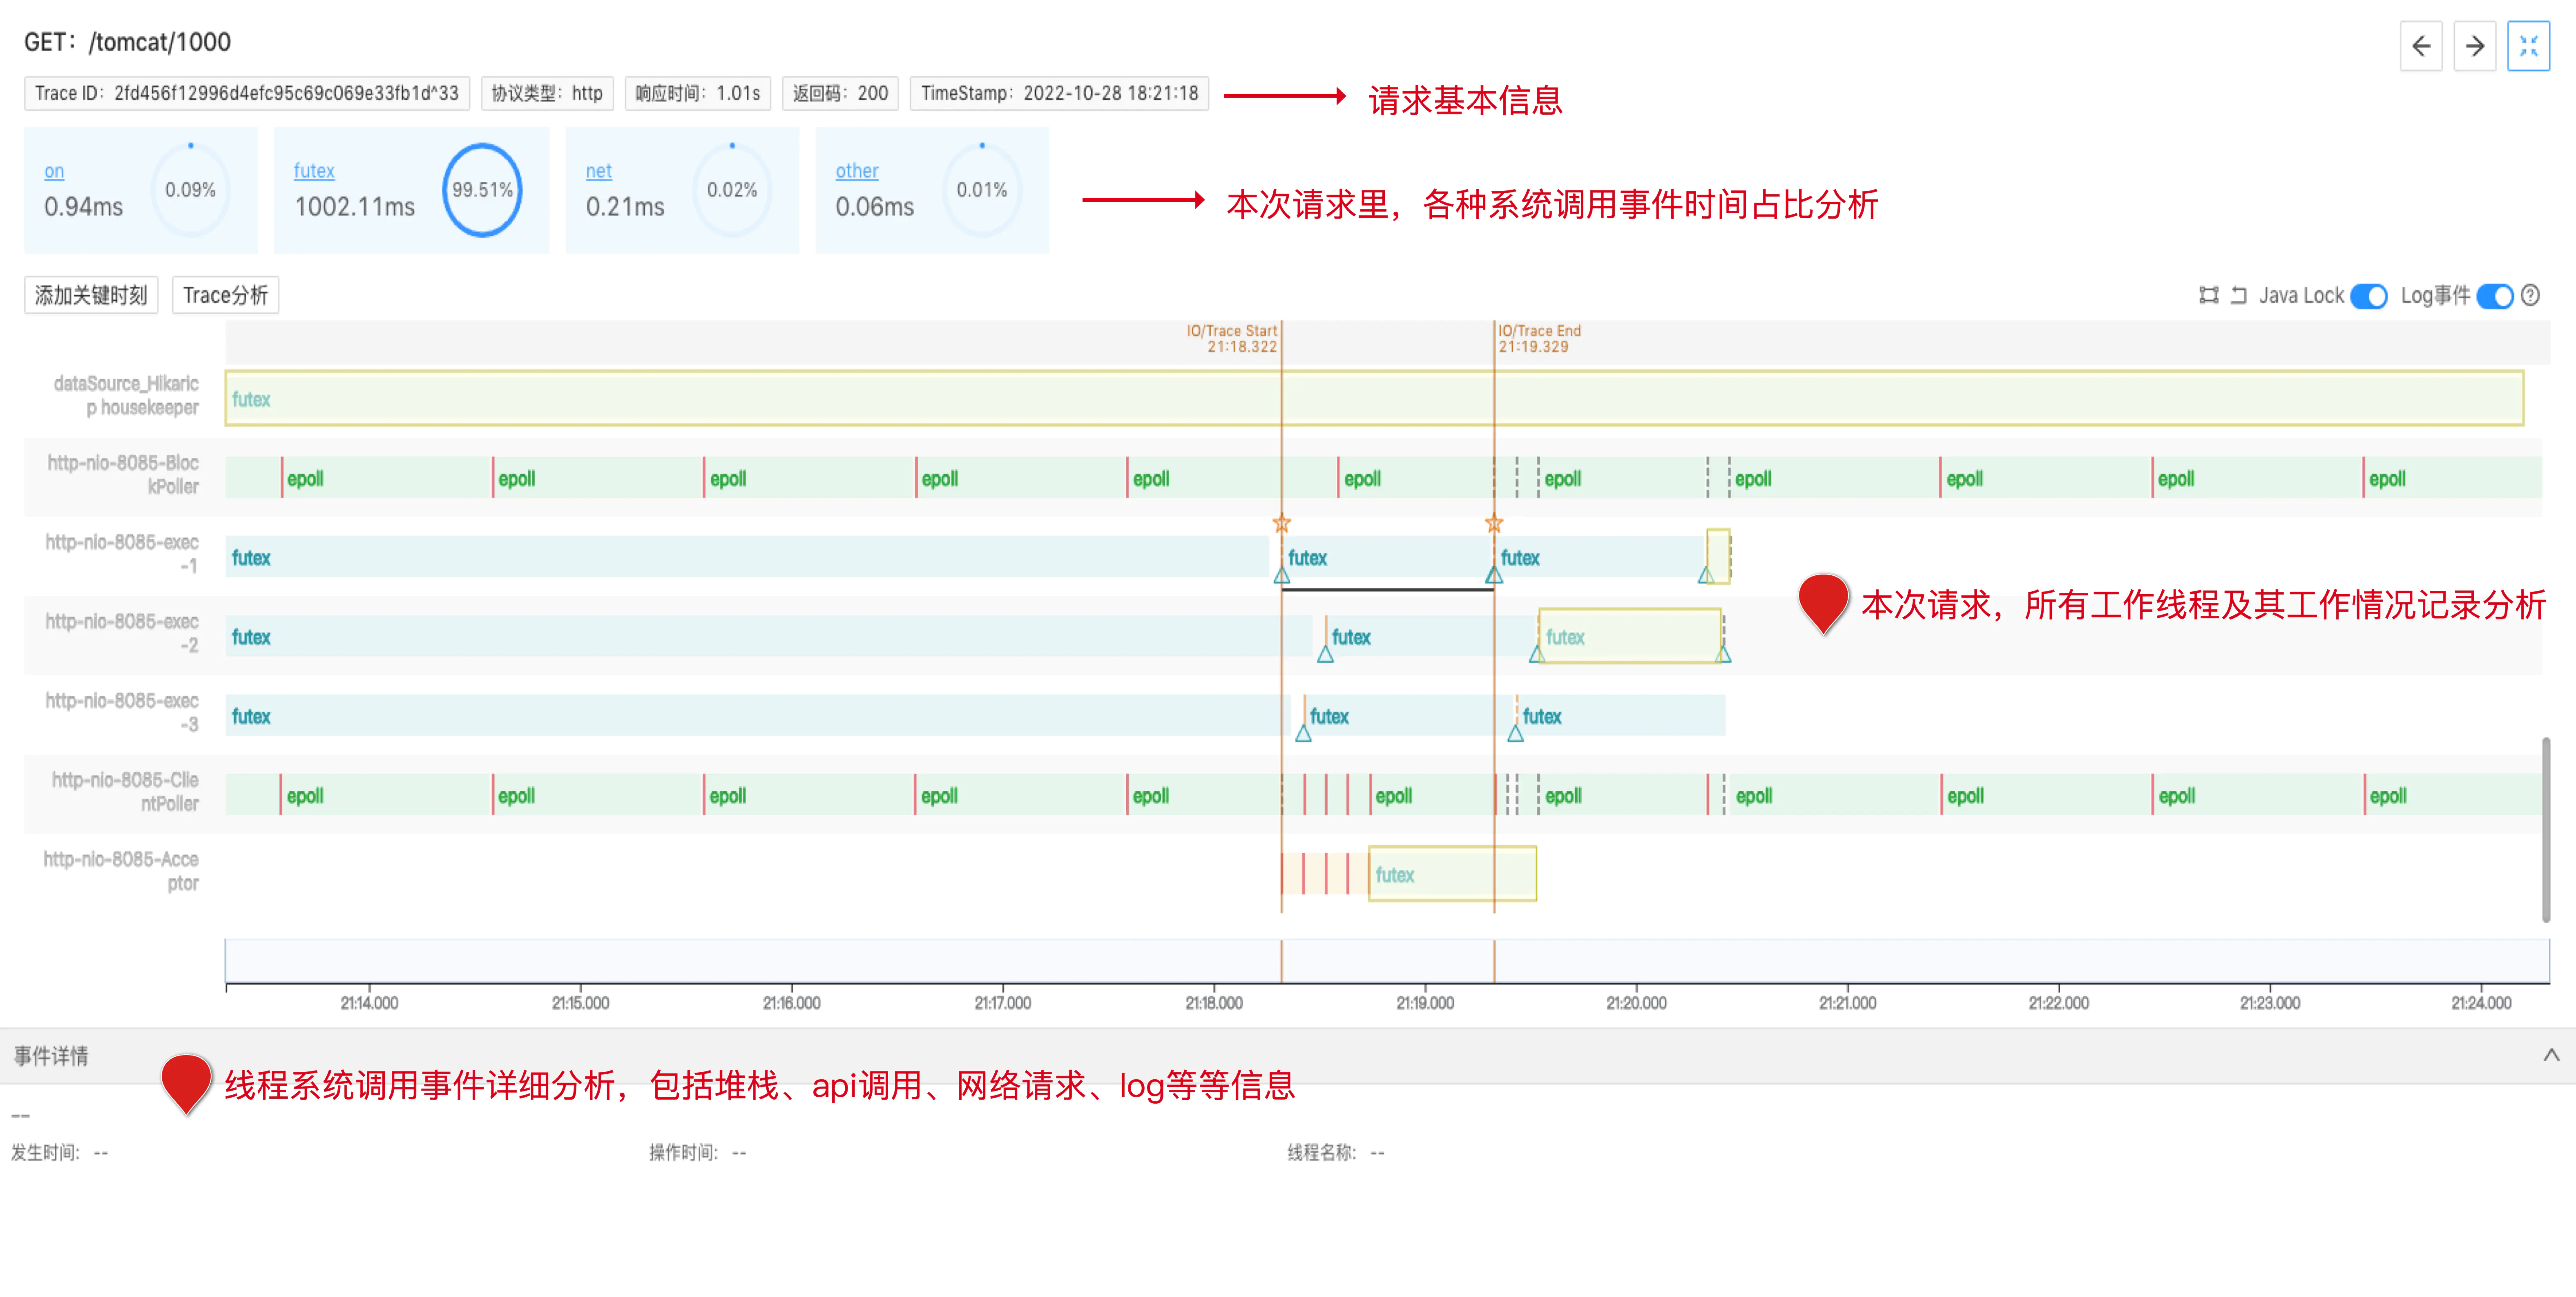Click the frame-select icon beside Java Lock
Viewport: 2576px width, 1297px height.
tap(2209, 295)
